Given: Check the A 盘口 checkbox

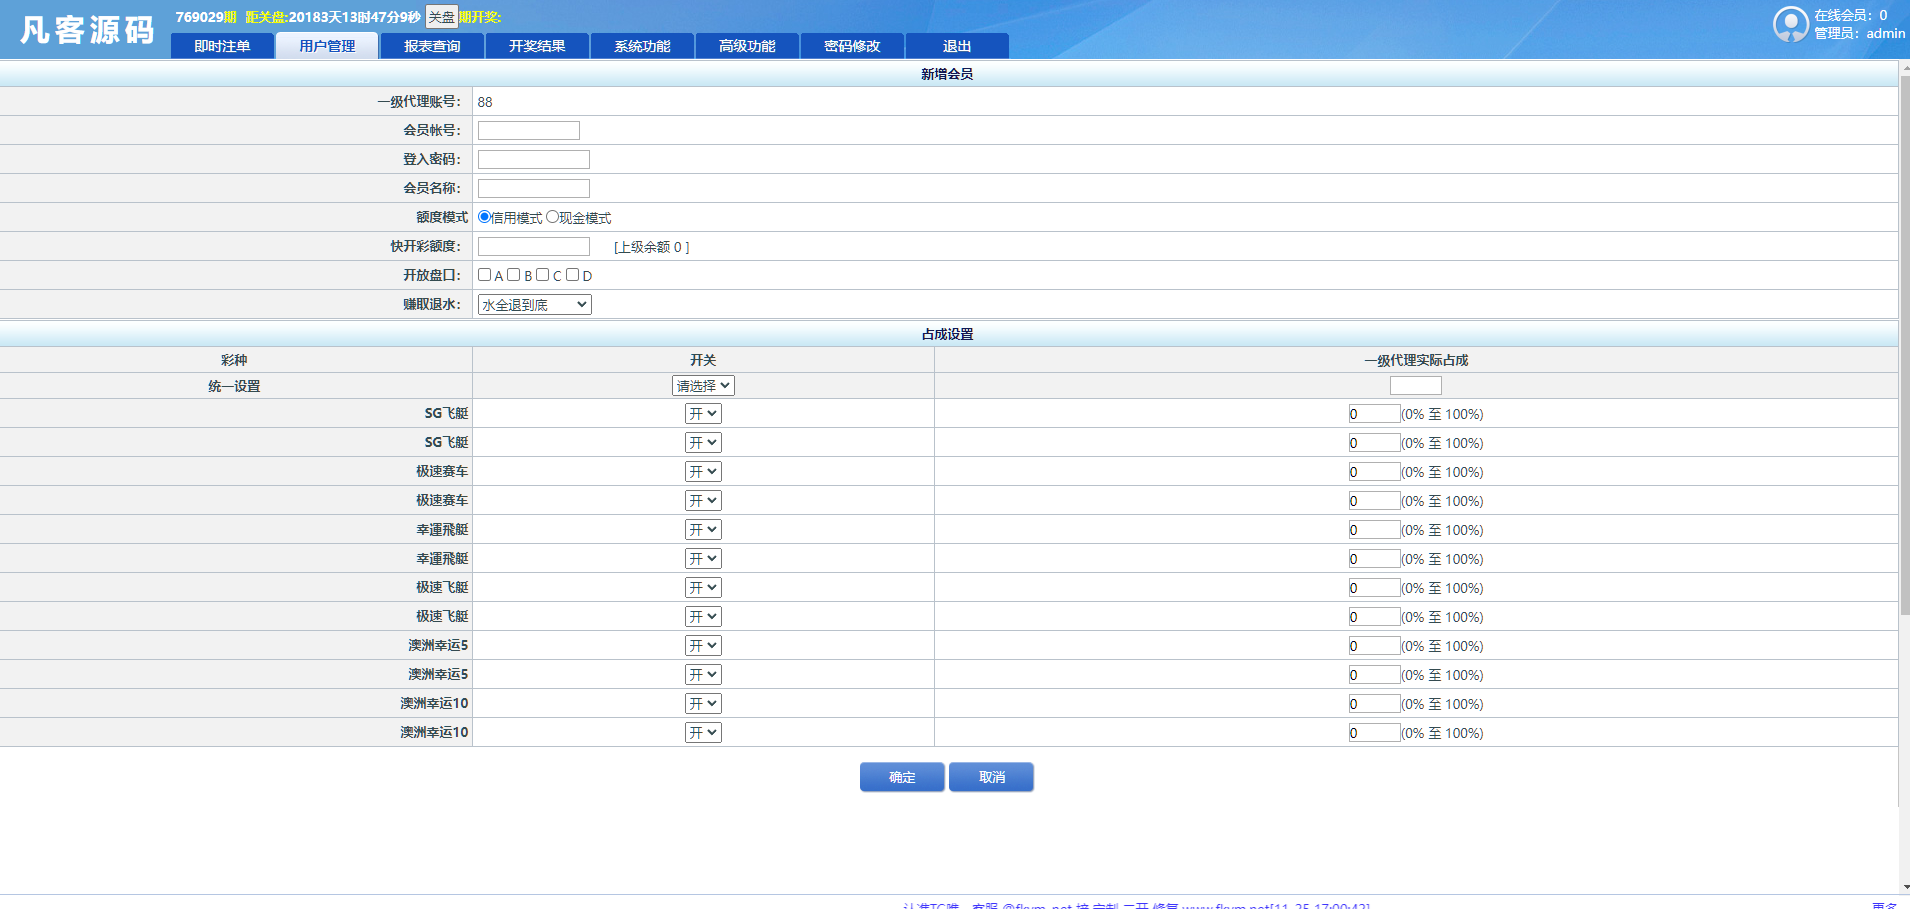Looking at the screenshot, I should 485,274.
